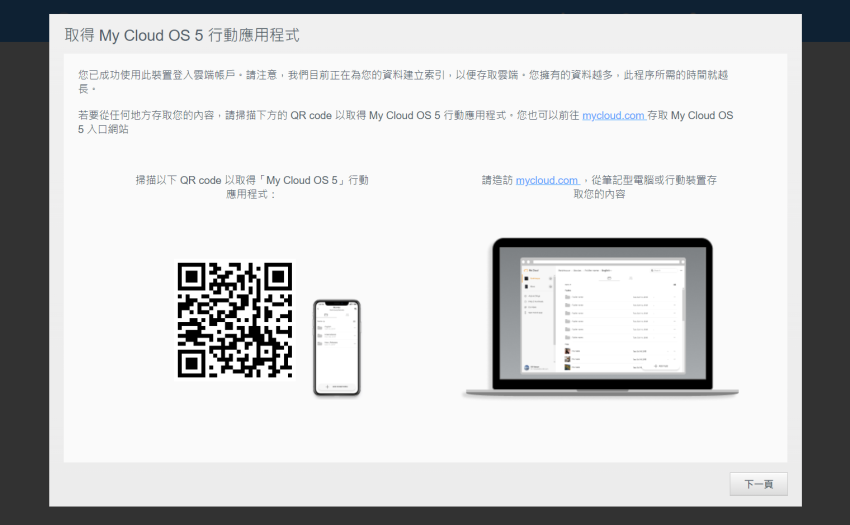Open the mycloud.com link in the top paragraph
This screenshot has height=525, width=850.
click(613, 116)
